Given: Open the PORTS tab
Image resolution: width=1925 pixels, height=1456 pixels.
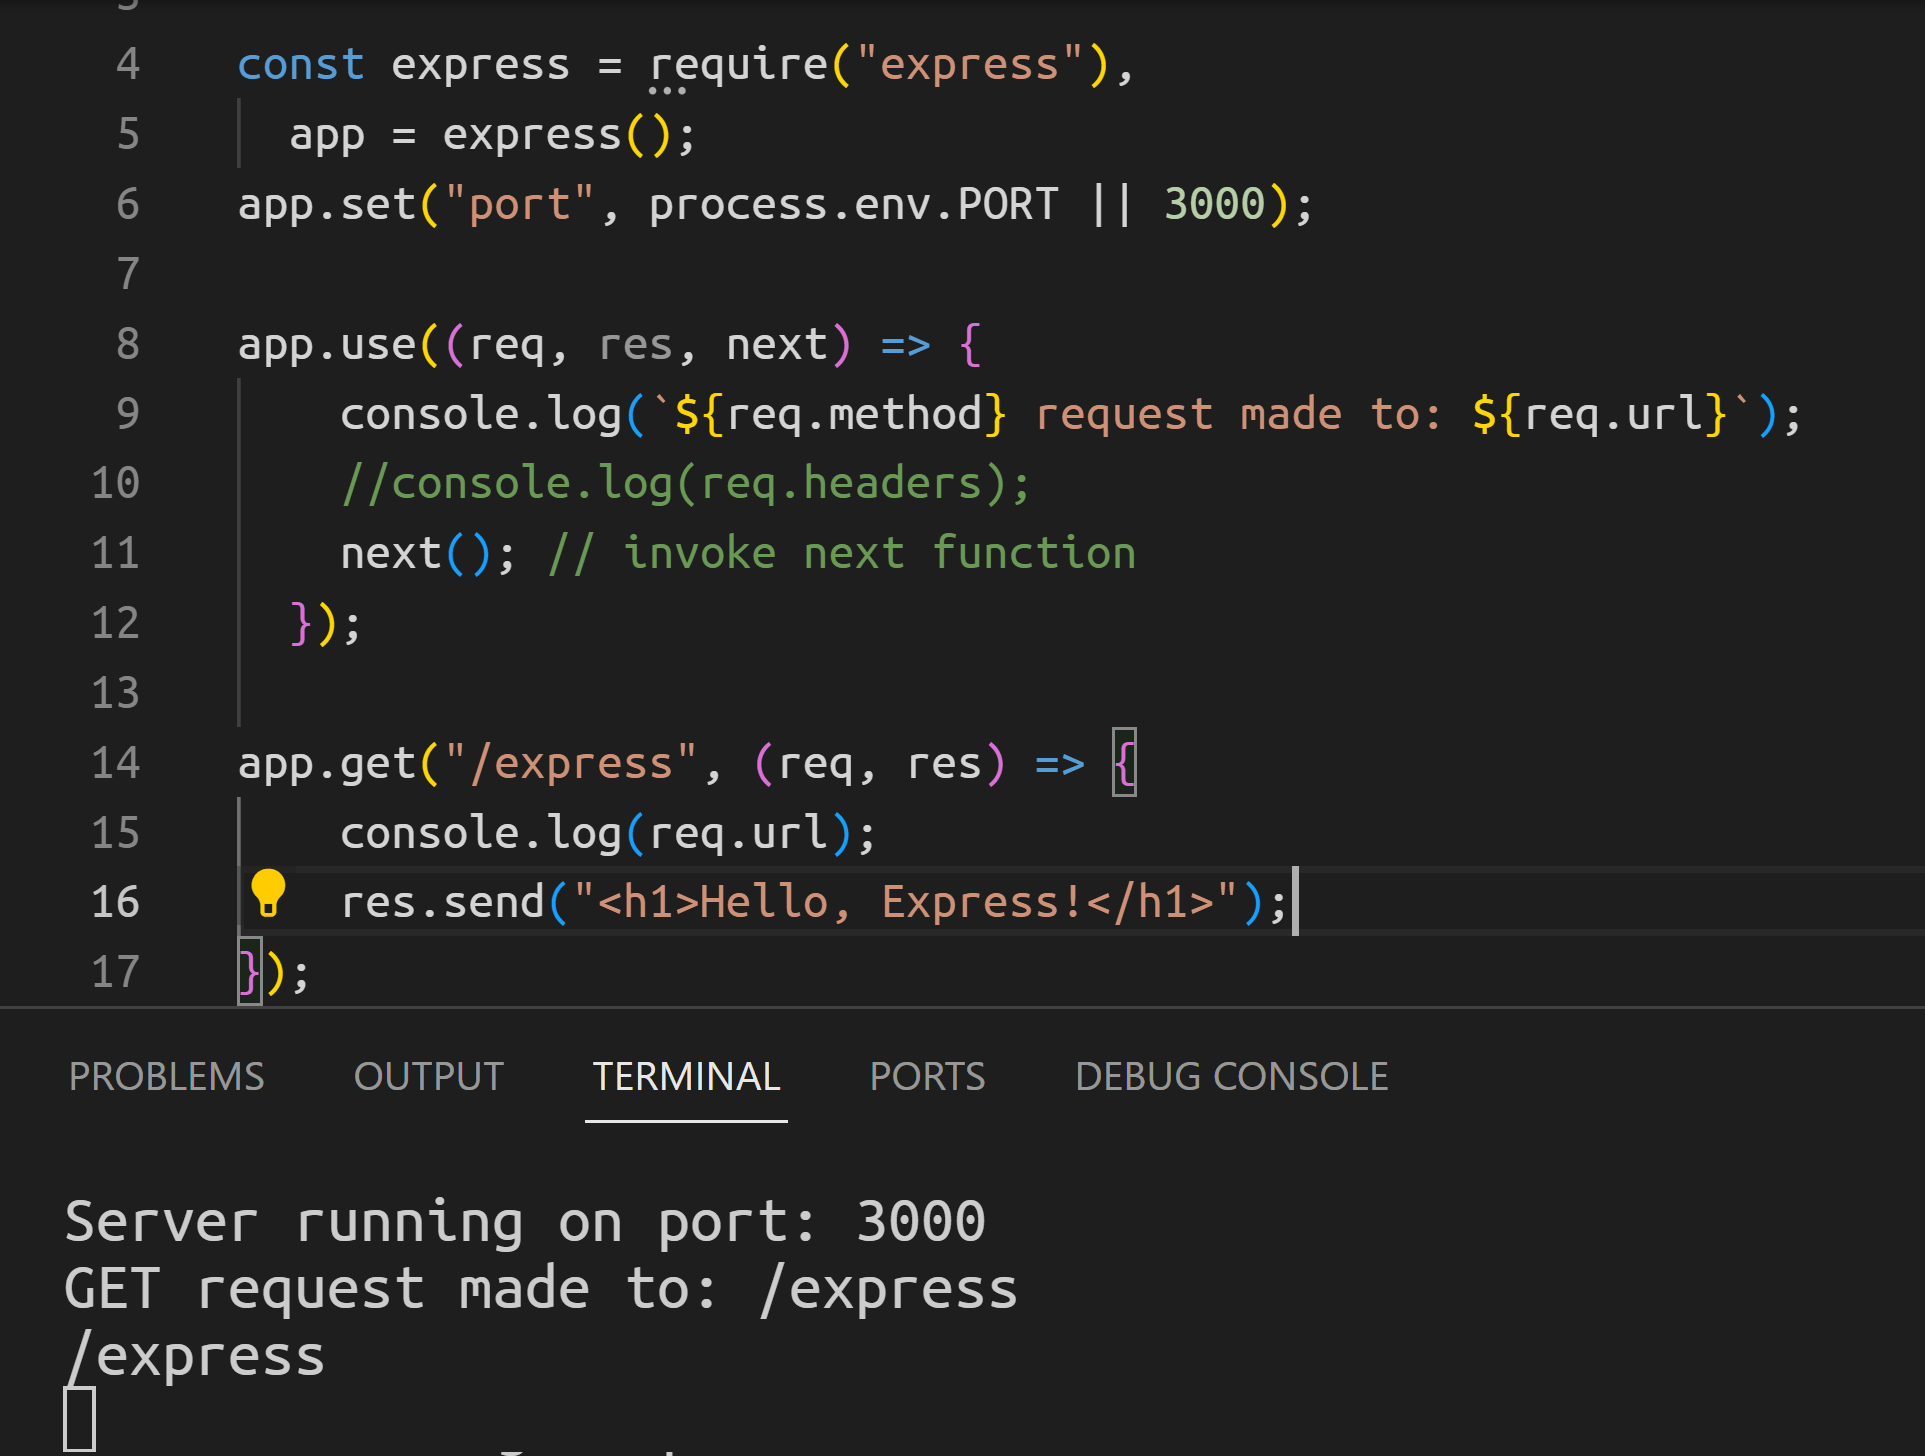Looking at the screenshot, I should coord(927,1077).
